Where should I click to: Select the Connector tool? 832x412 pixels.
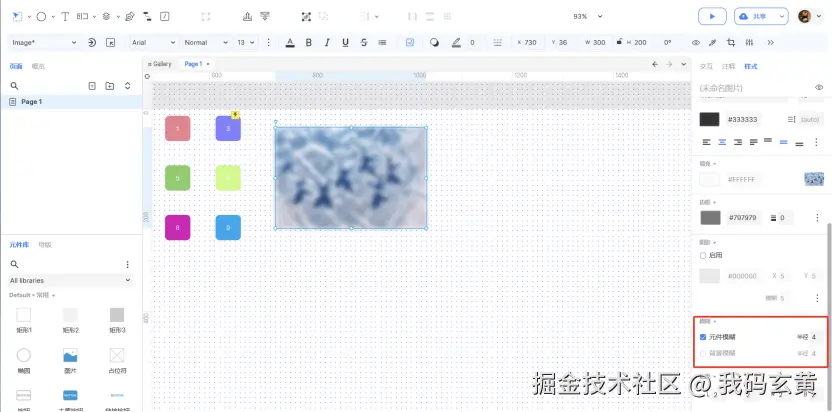(x=147, y=16)
